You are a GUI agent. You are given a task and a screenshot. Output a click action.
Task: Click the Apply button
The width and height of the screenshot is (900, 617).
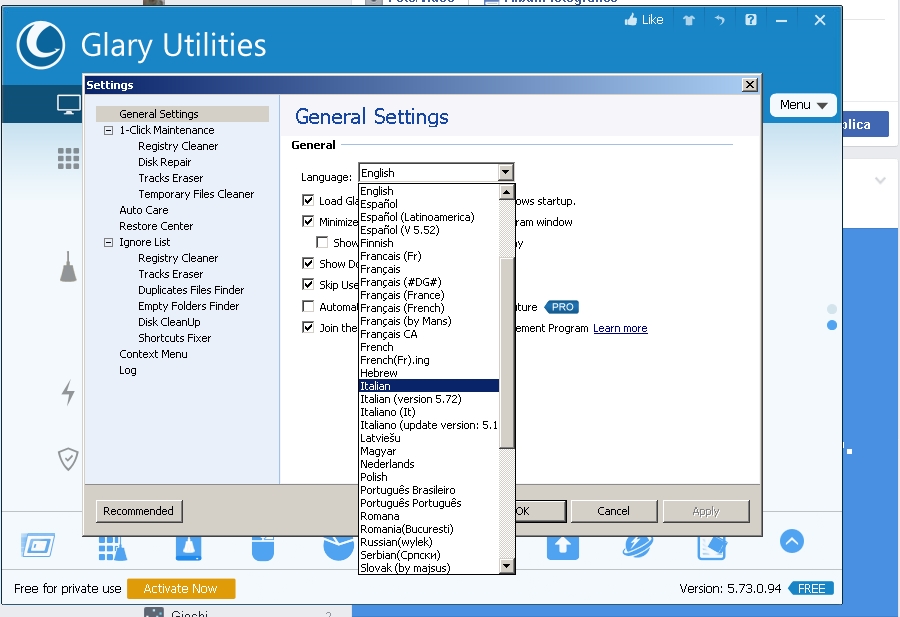coord(706,511)
